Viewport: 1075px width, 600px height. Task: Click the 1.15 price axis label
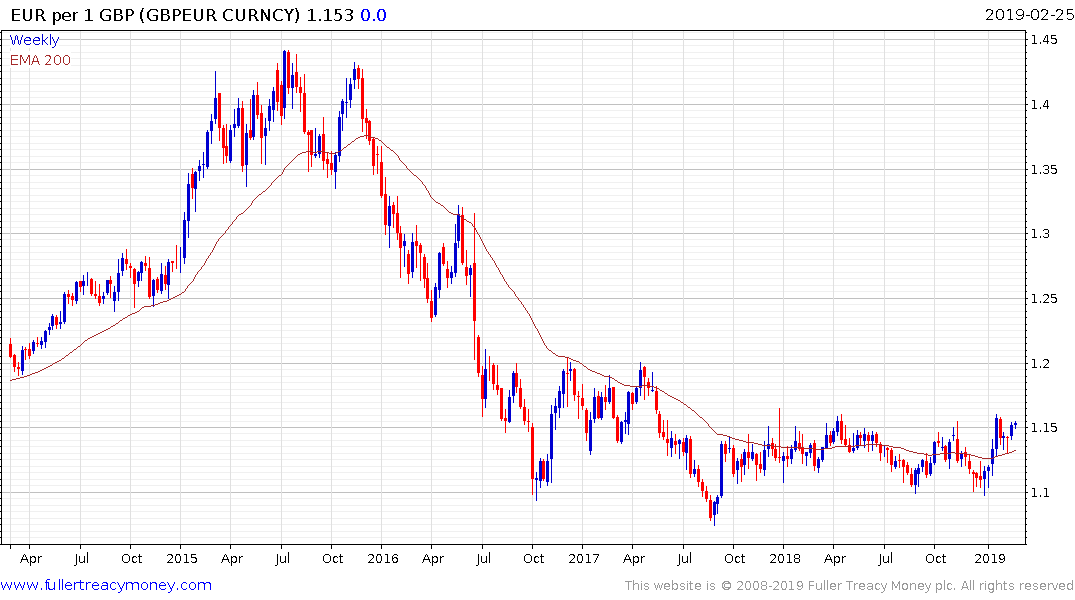pyautogui.click(x=1044, y=428)
